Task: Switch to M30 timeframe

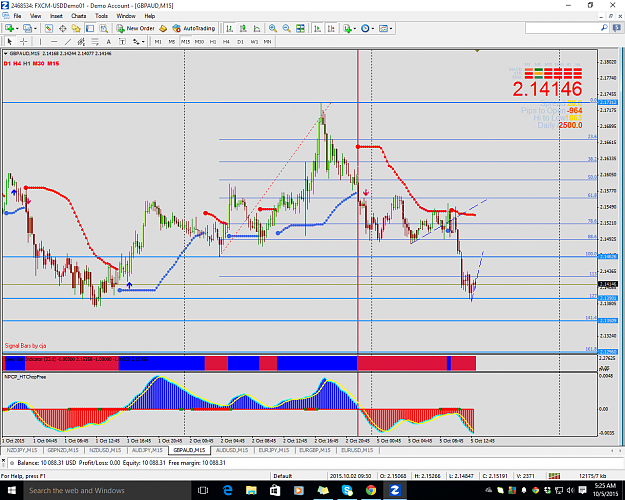Action: click(199, 41)
